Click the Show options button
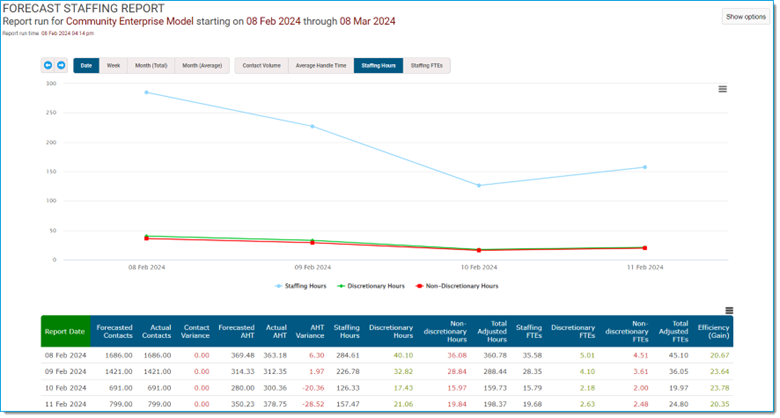The height and width of the screenshot is (418, 780). point(746,17)
